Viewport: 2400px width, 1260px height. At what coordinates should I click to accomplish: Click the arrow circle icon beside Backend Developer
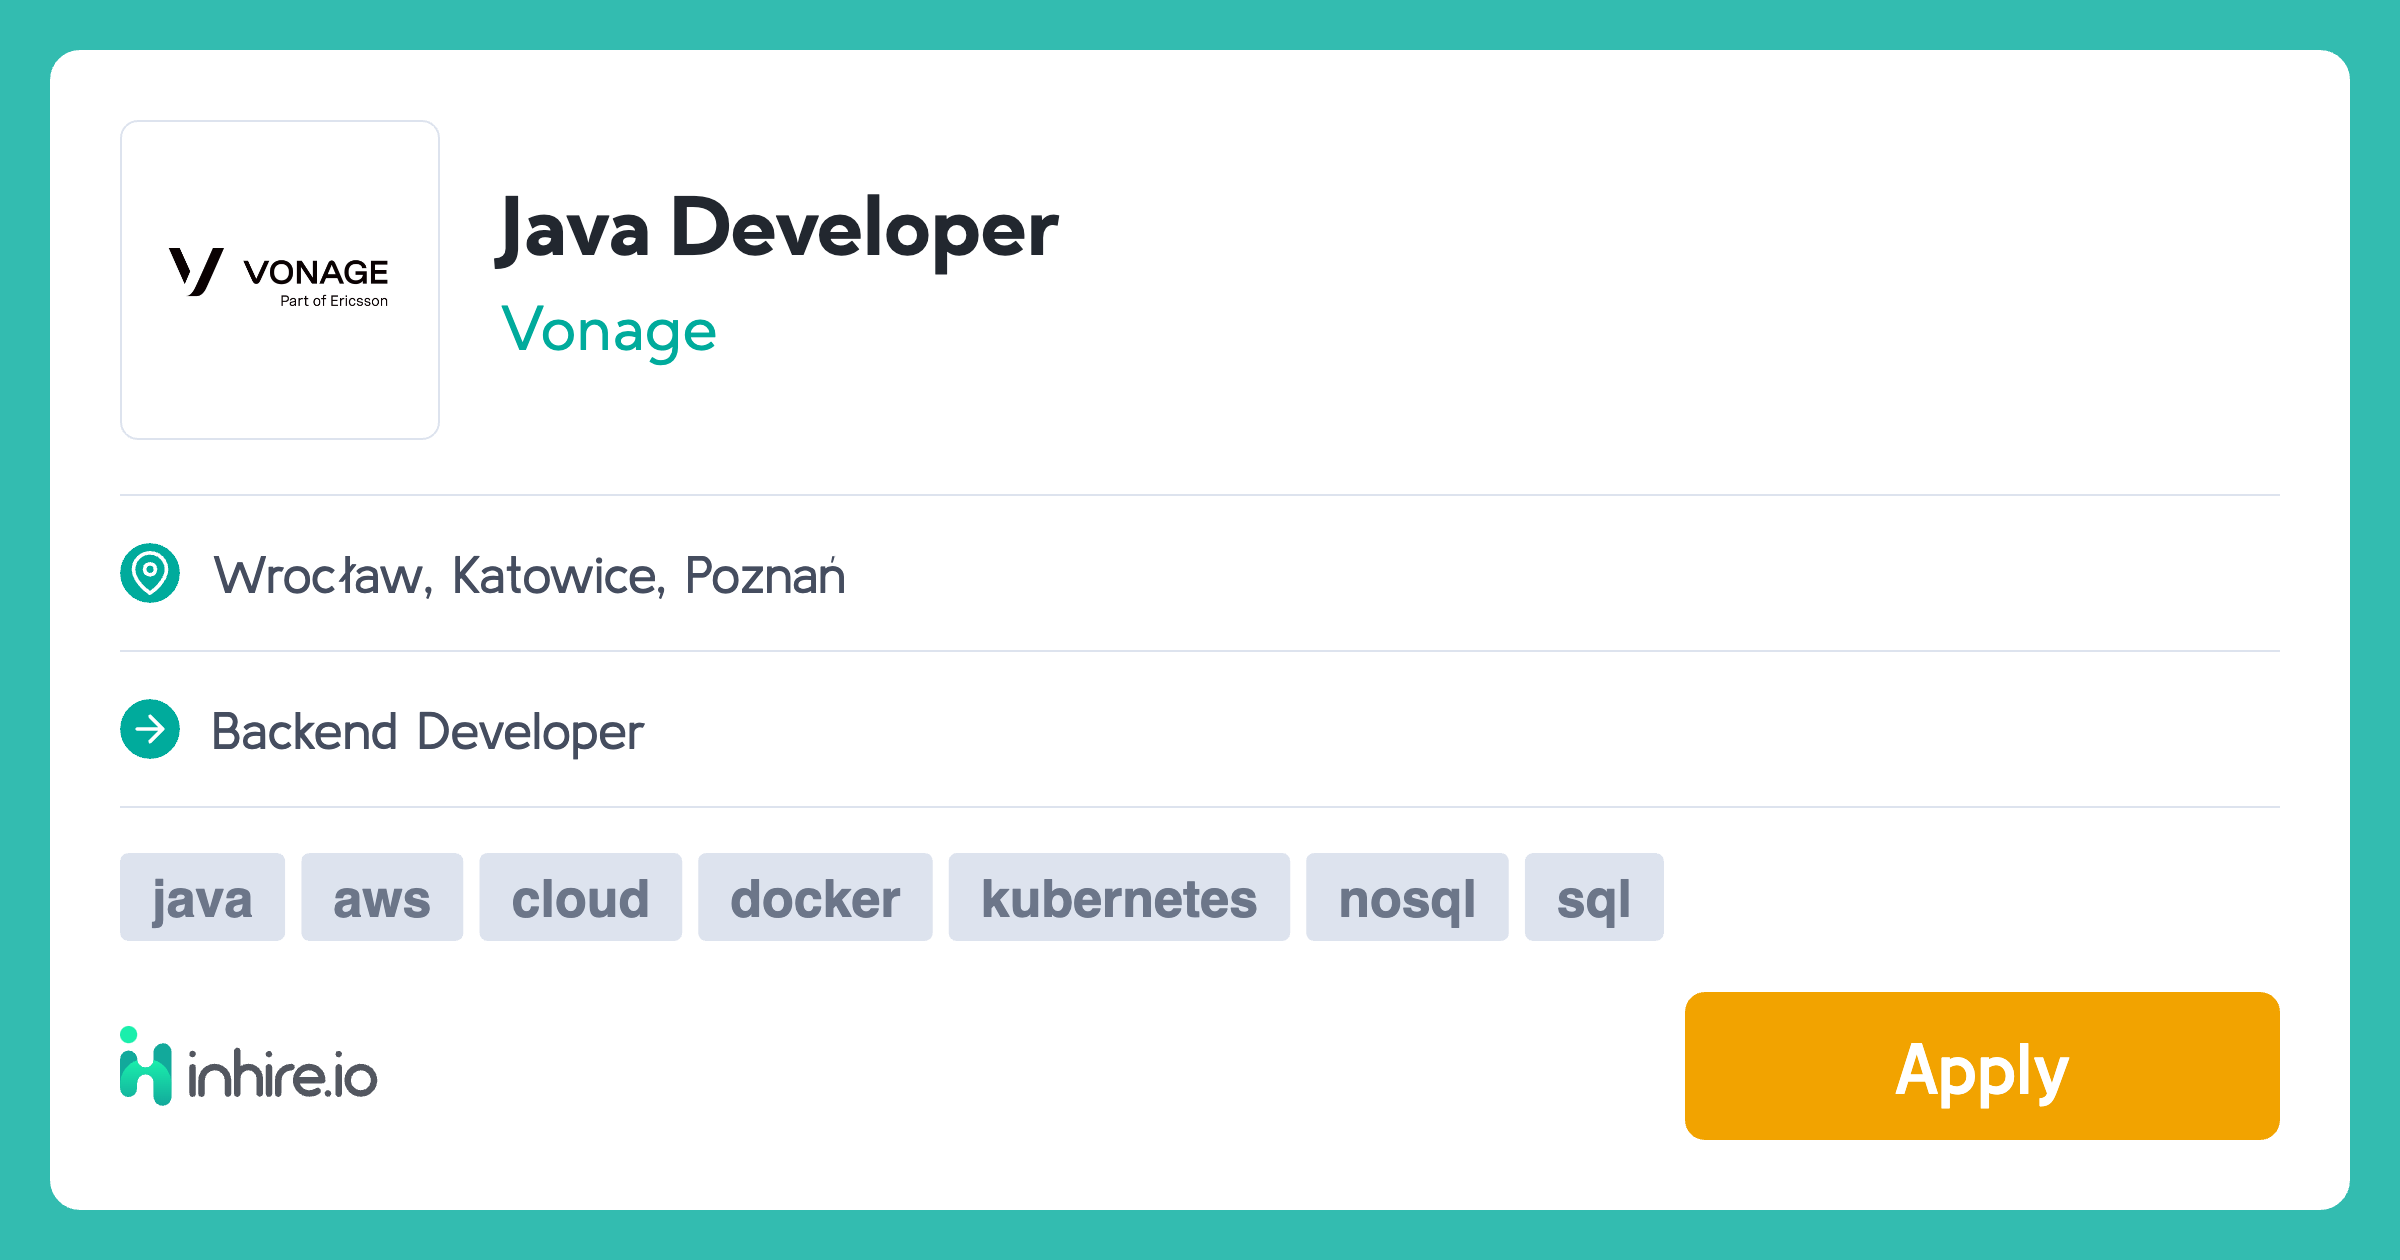pos(150,729)
